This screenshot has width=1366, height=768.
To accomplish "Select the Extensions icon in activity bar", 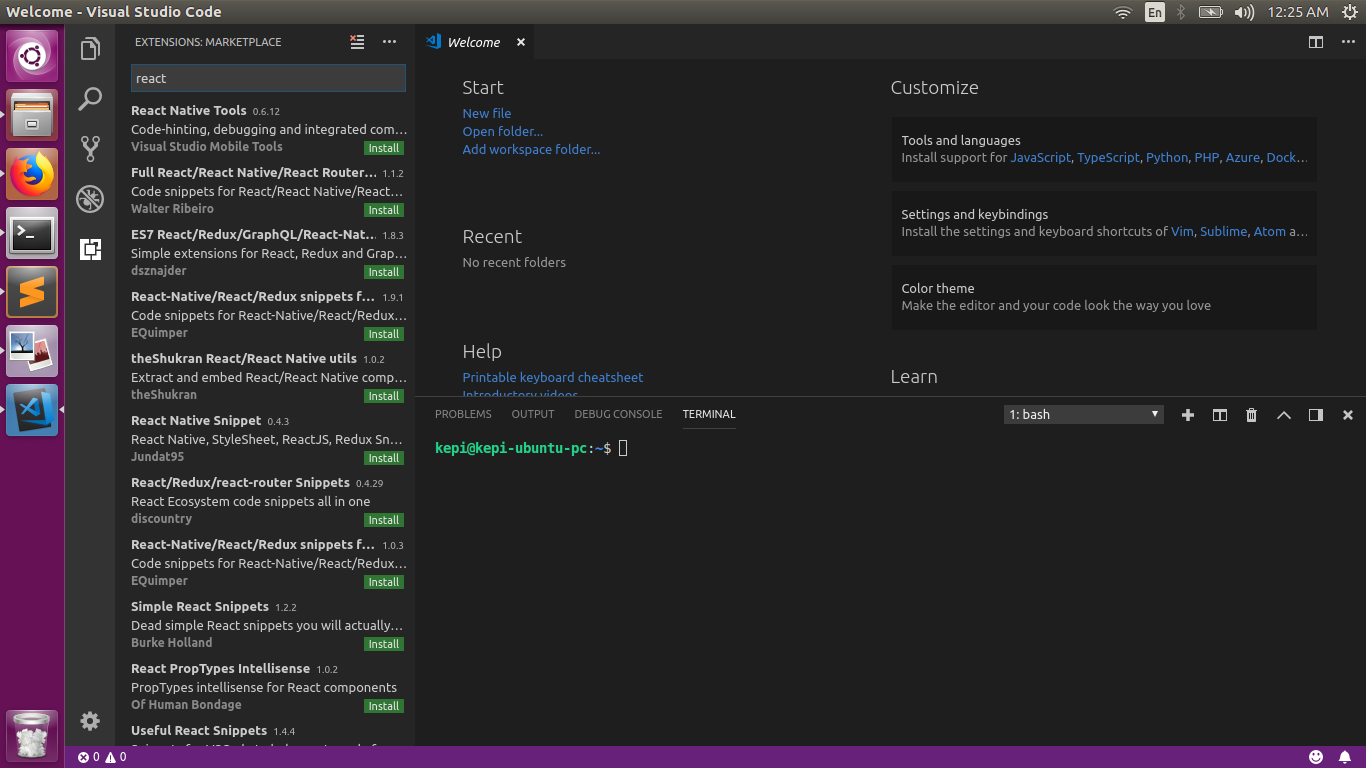I will (x=90, y=249).
